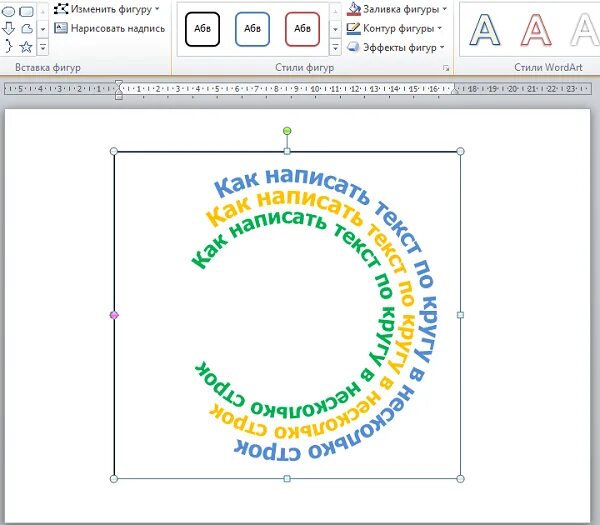
Task: Click the bottom middle sizing handle
Action: point(287,479)
